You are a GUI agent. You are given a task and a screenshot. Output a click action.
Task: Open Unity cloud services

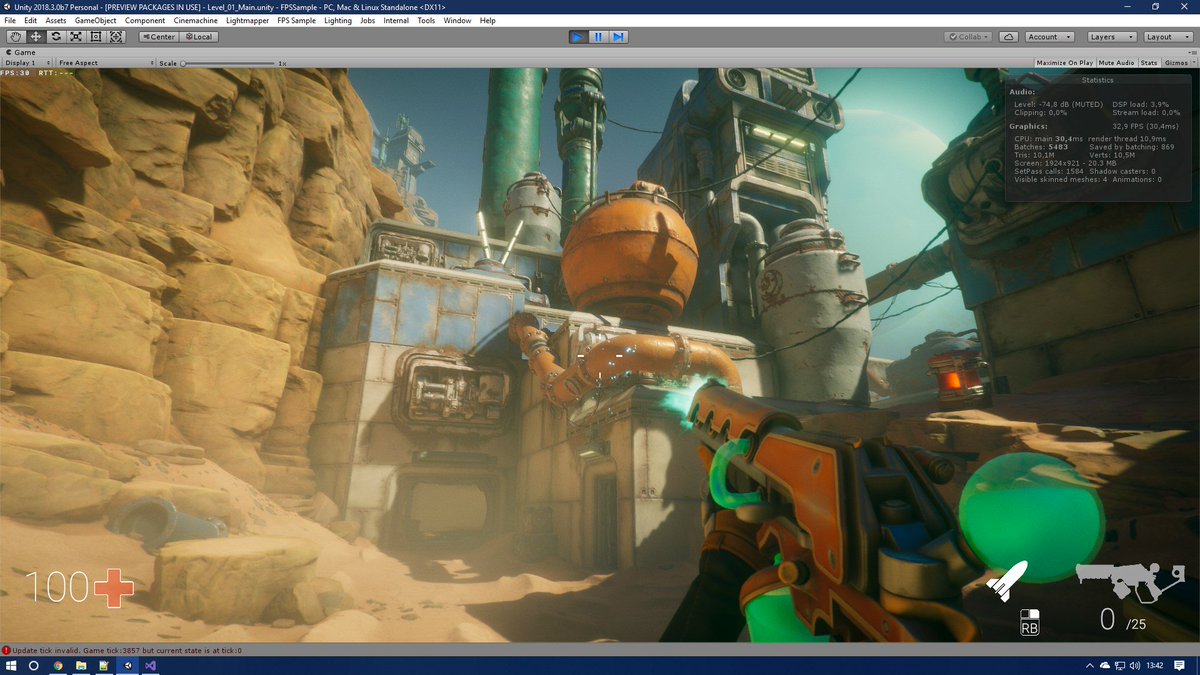tap(1009, 37)
